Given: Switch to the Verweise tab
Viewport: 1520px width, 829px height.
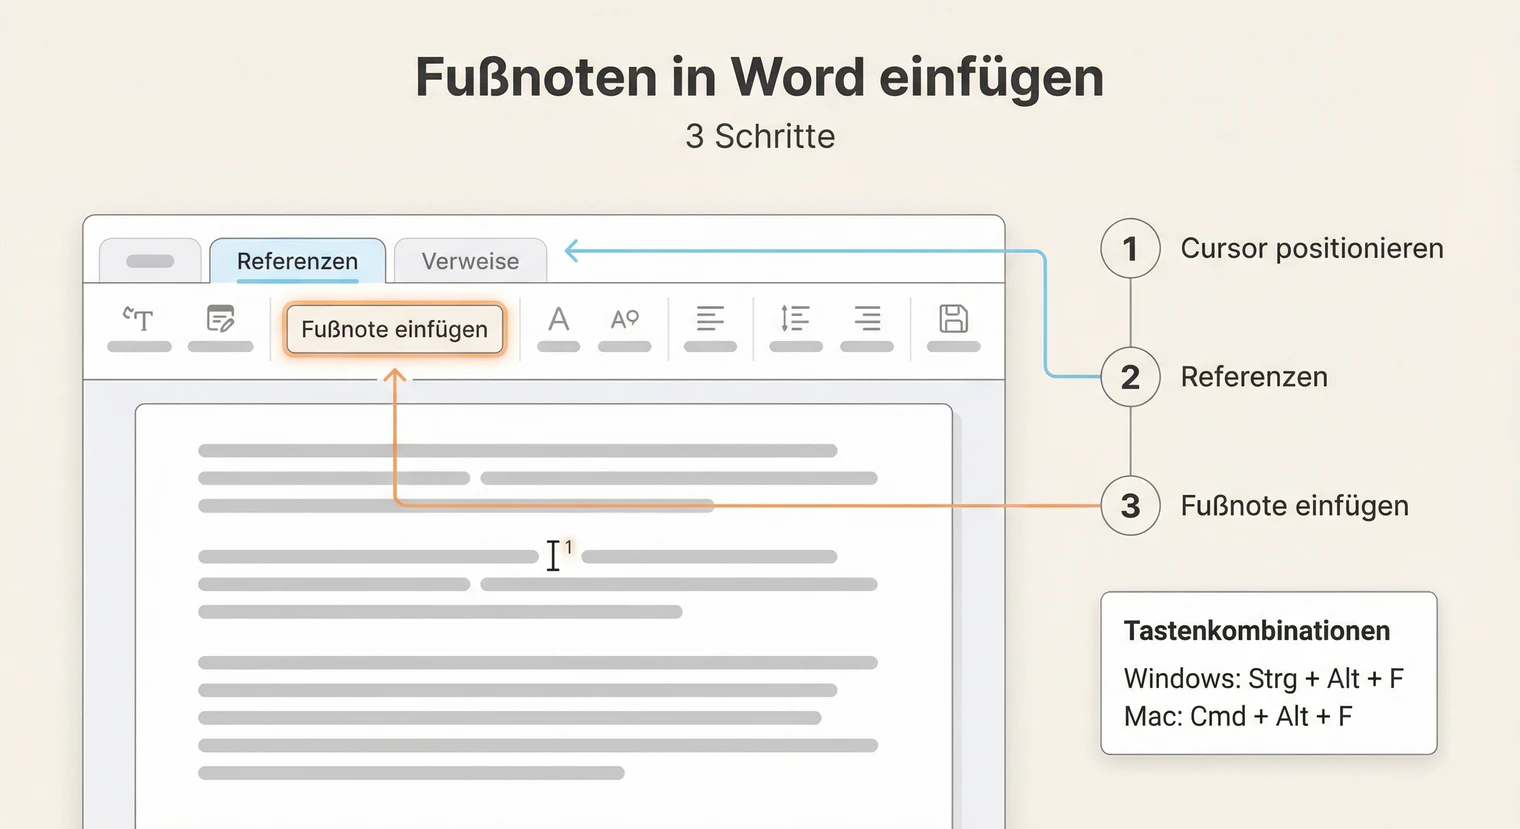Looking at the screenshot, I should pos(470,261).
